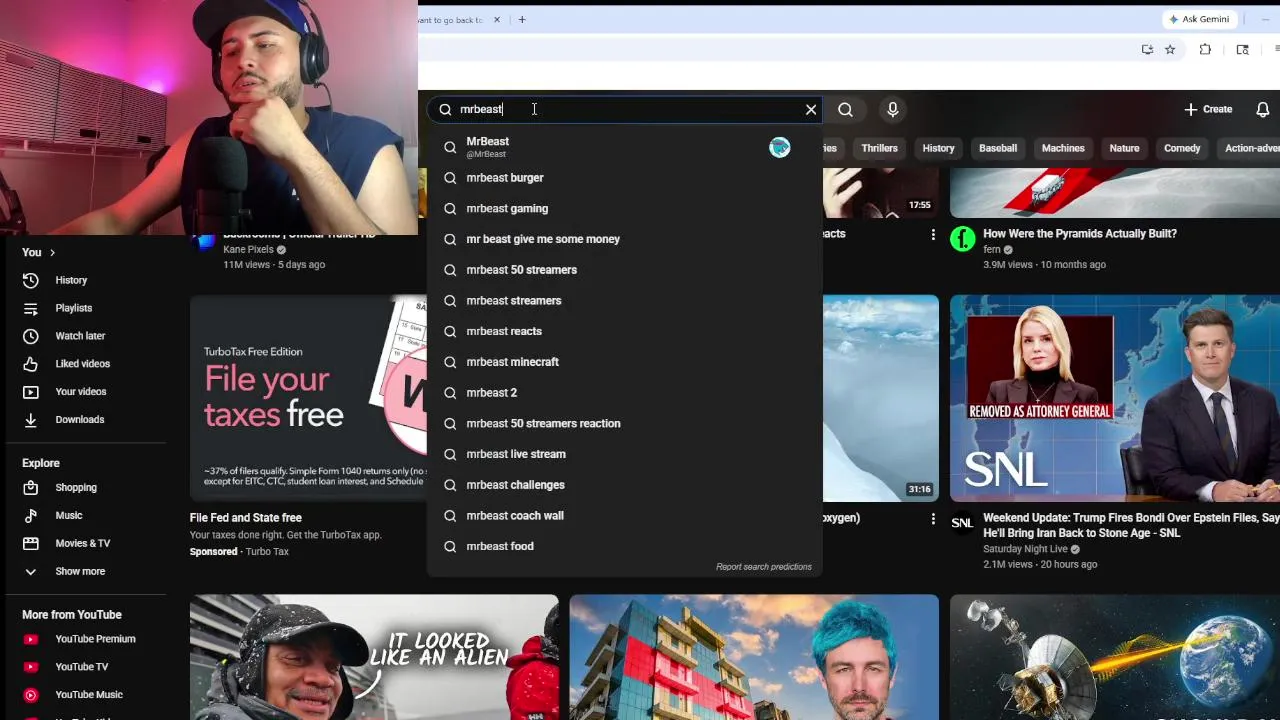Viewport: 1280px width, 720px height.
Task: Open the browser side panel icon
Action: pos(1242,50)
